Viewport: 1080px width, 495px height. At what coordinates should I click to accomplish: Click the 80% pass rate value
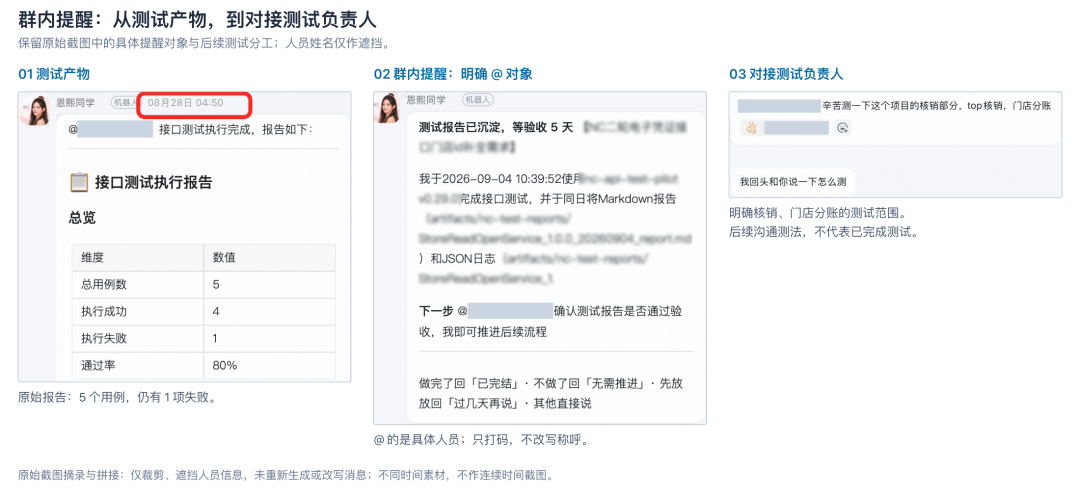[x=225, y=366]
